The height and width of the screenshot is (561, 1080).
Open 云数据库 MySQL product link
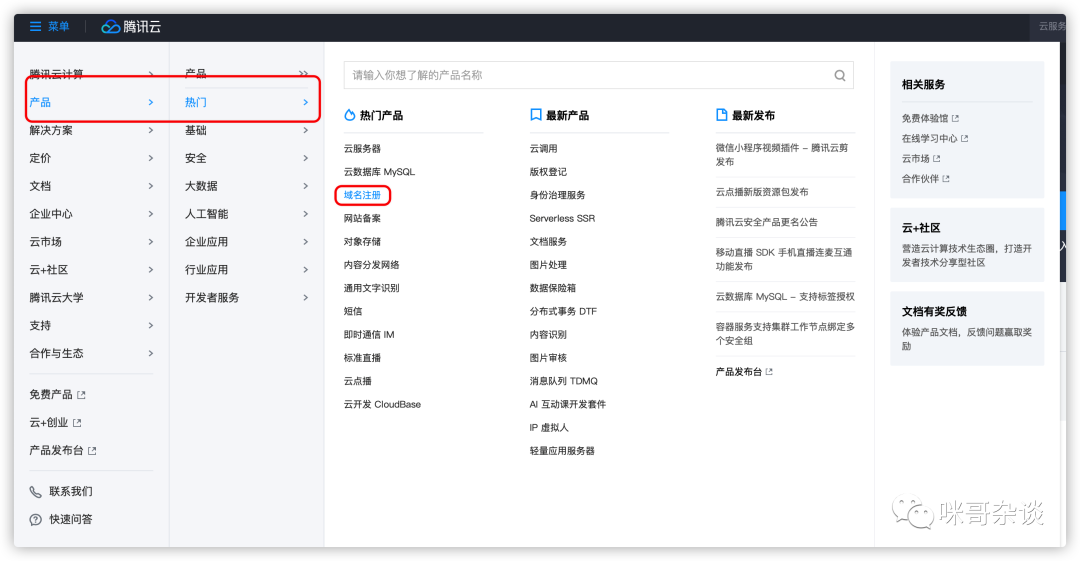point(380,172)
